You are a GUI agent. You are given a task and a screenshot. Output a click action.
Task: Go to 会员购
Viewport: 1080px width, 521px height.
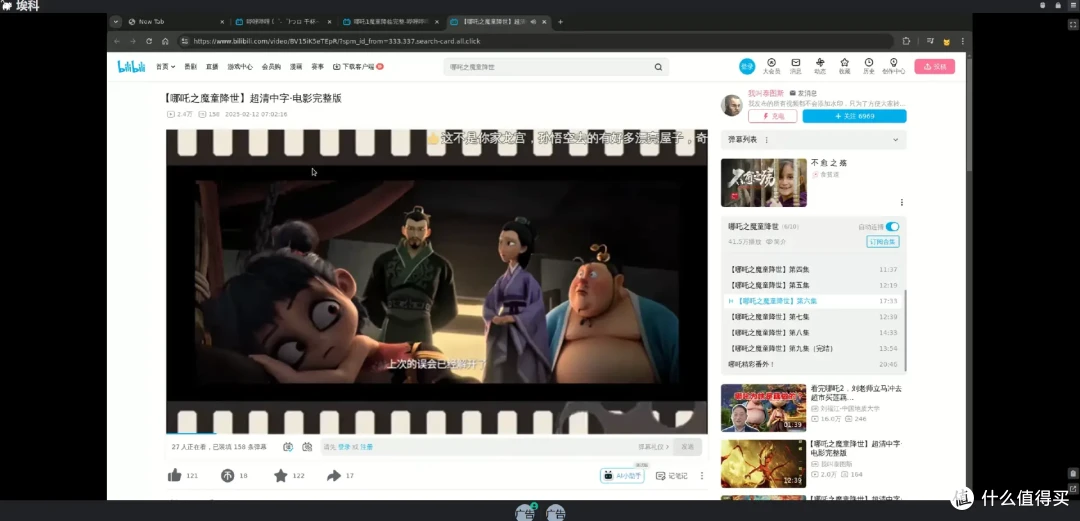pos(271,67)
